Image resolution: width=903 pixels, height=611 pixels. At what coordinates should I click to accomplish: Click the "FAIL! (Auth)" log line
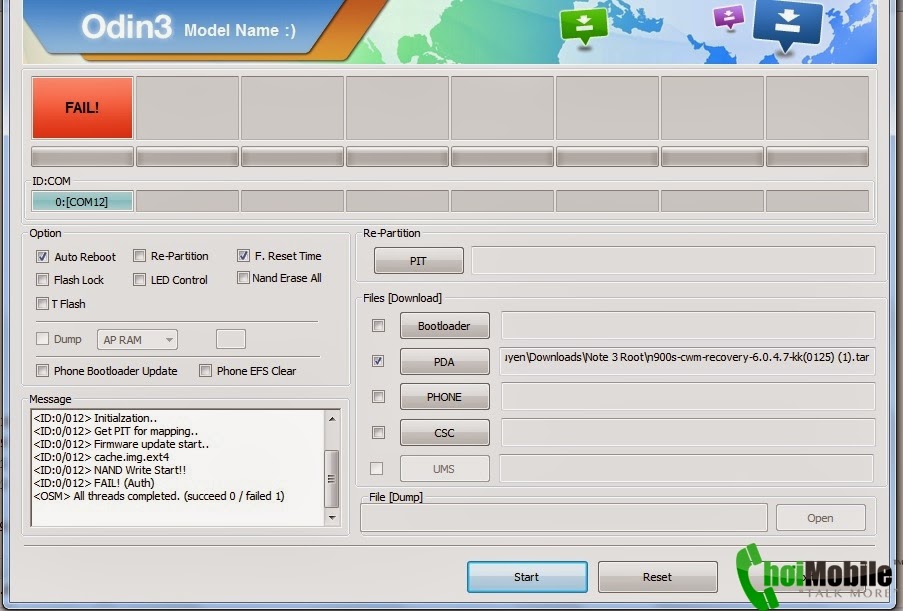94,483
